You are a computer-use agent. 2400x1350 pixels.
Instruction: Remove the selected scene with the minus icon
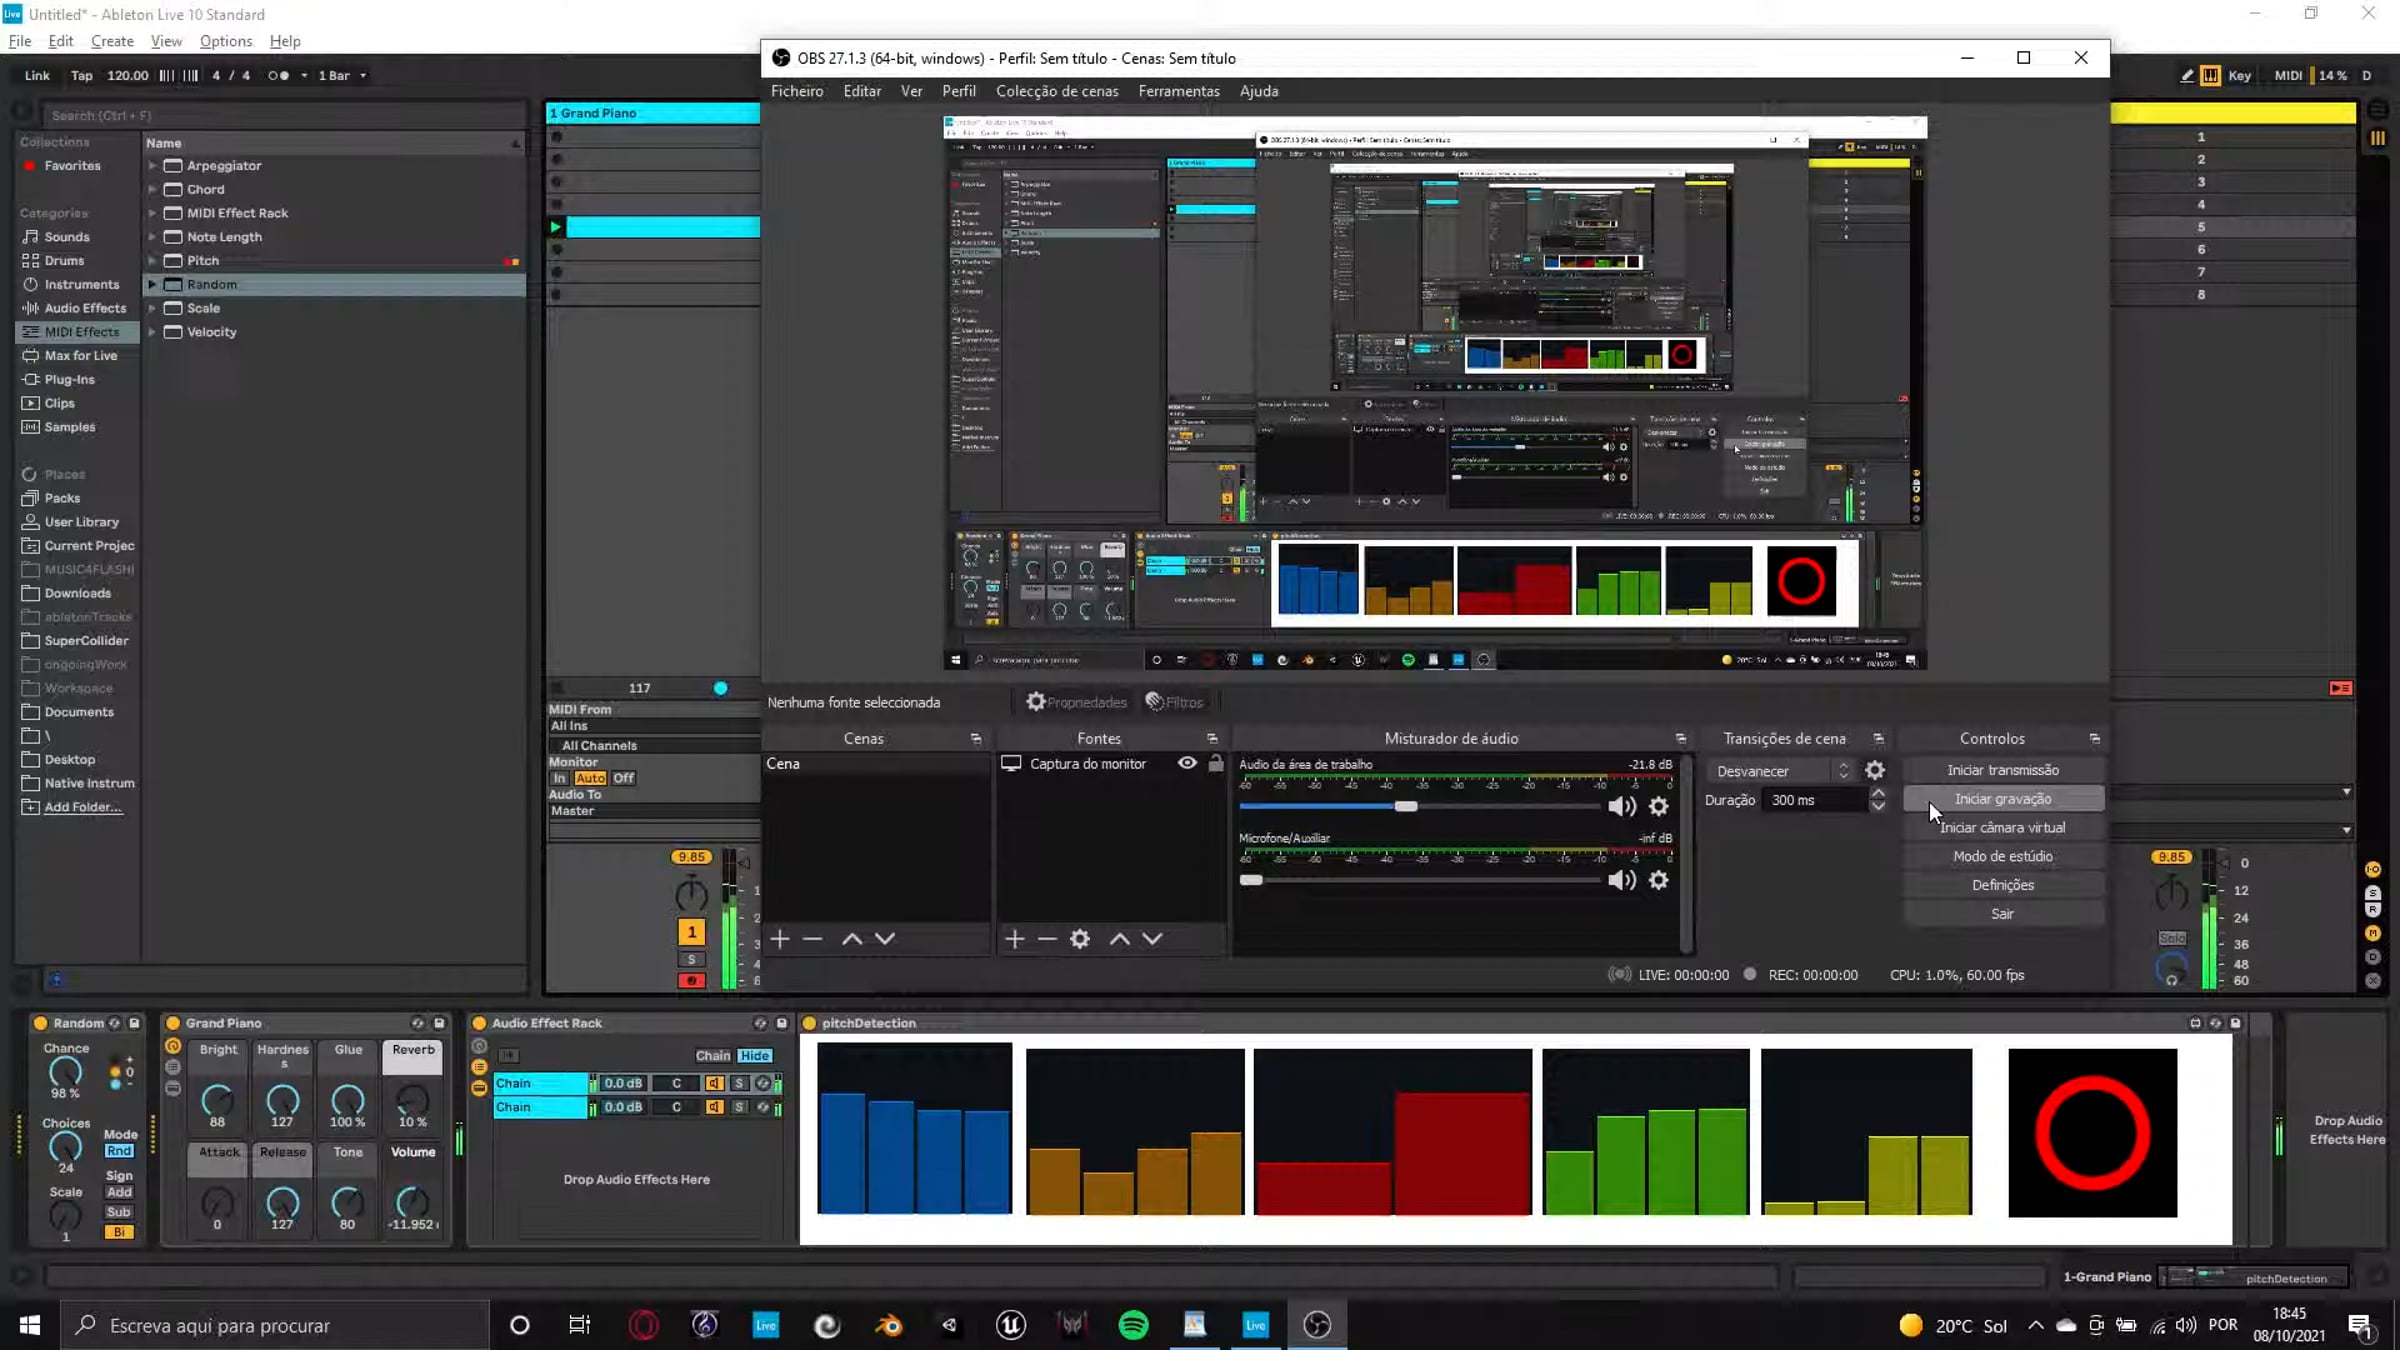click(x=812, y=939)
